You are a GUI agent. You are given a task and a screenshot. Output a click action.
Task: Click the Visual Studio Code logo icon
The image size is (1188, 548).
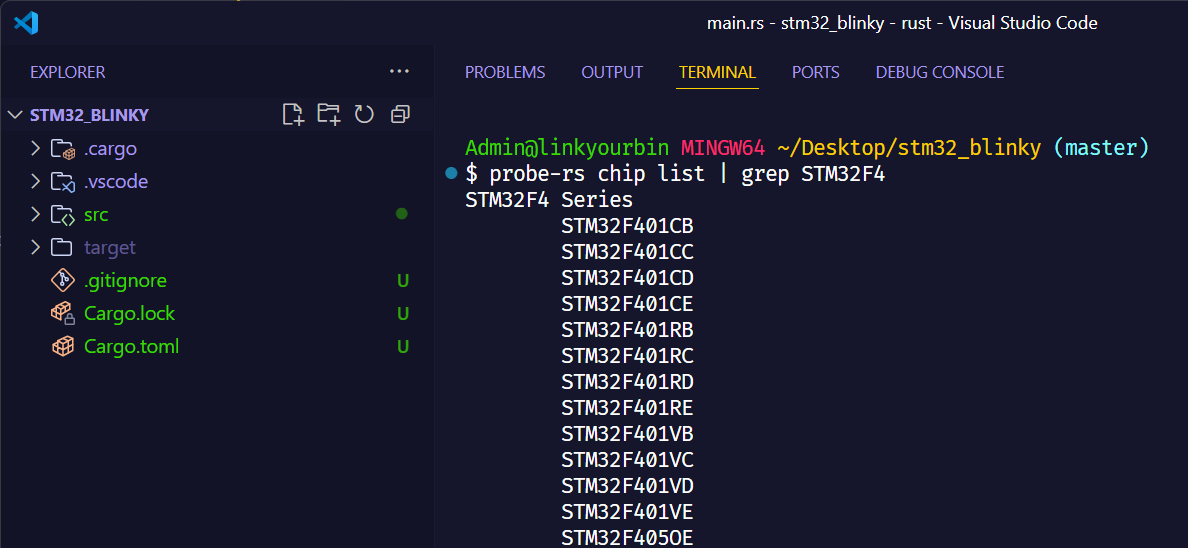click(26, 23)
